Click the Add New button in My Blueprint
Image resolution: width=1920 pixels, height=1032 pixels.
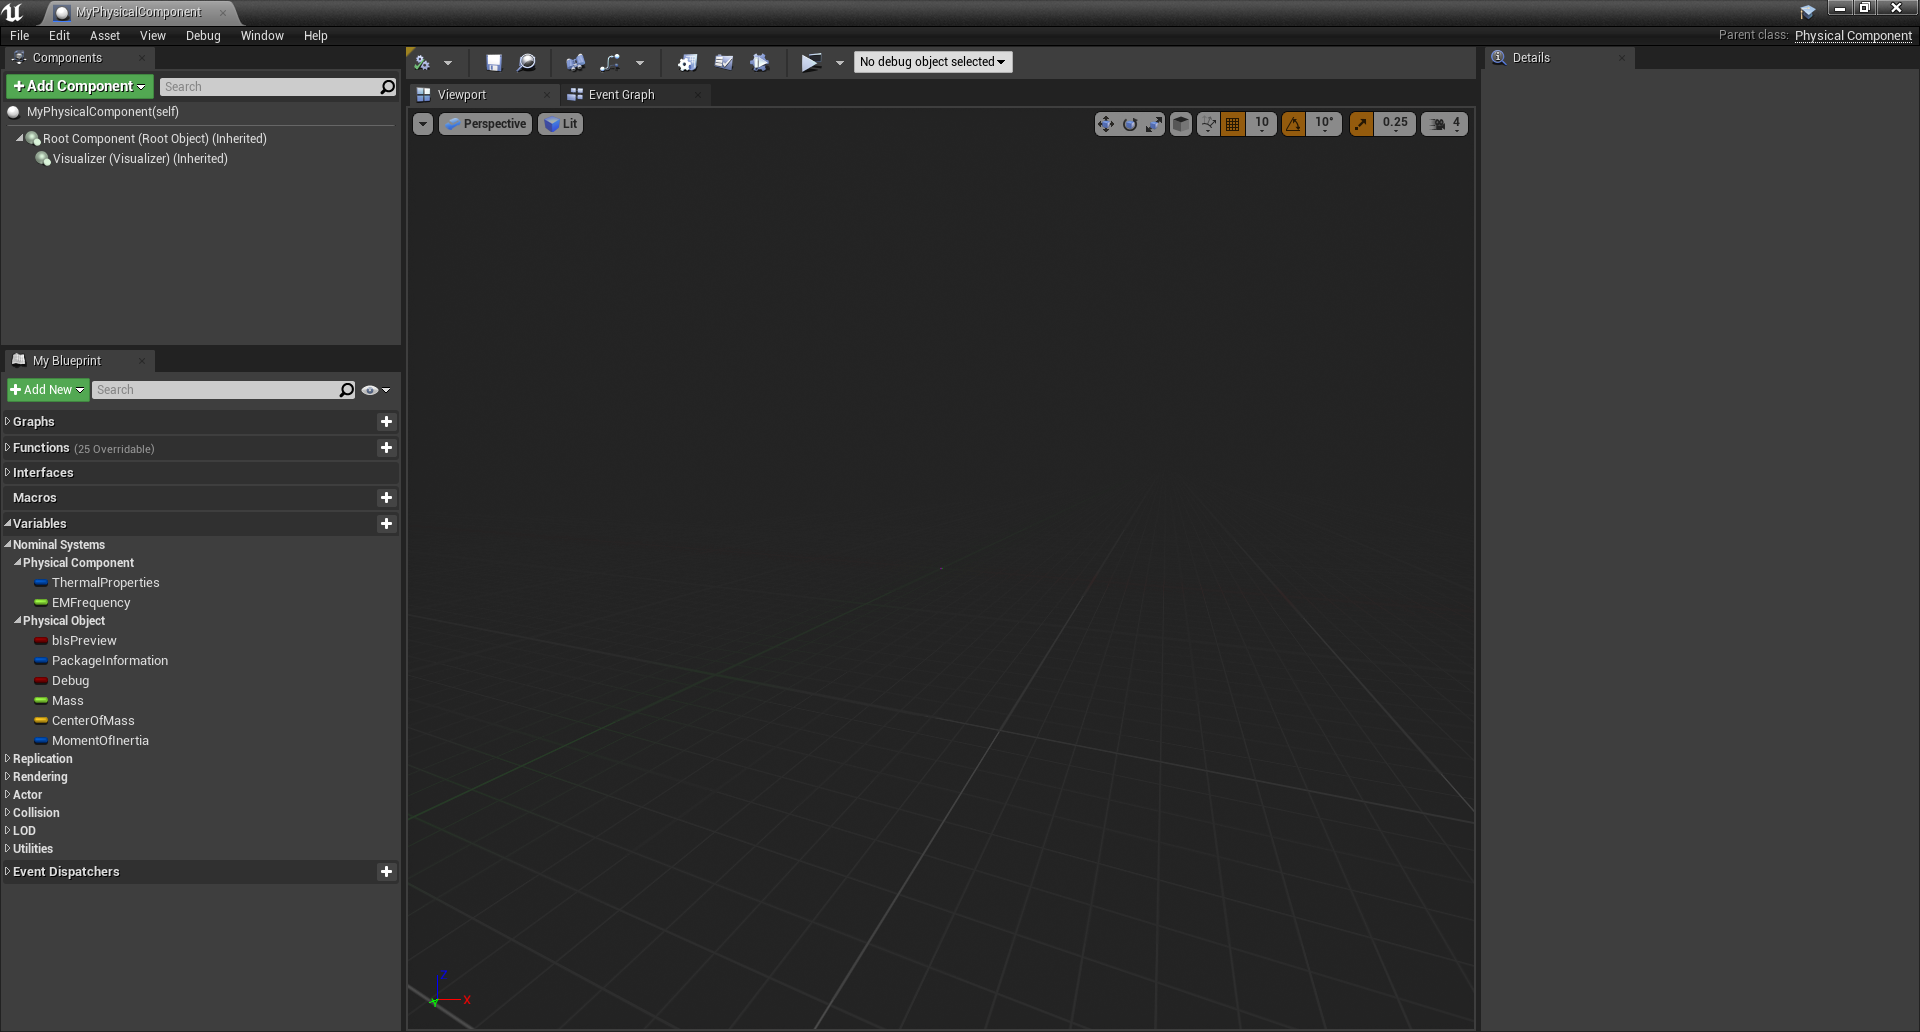click(x=47, y=390)
